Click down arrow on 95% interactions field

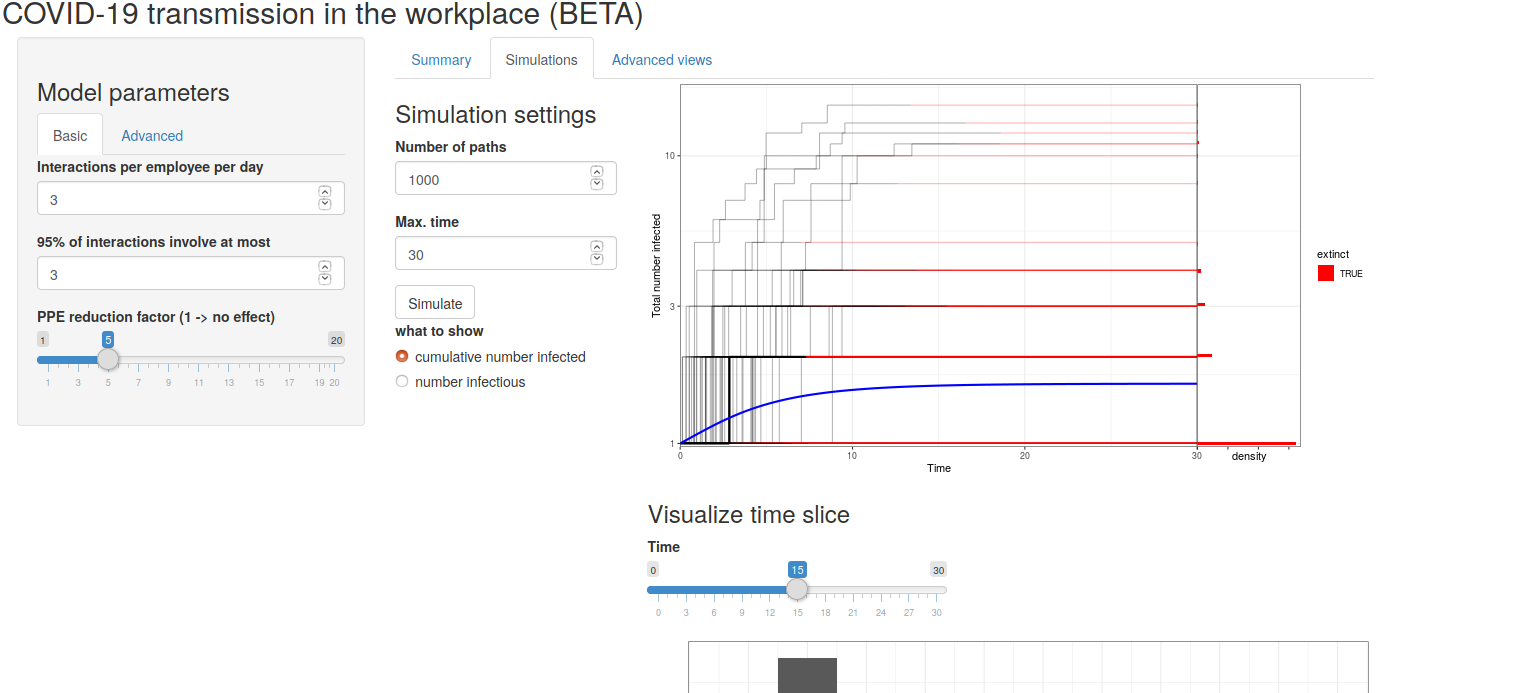[324, 279]
